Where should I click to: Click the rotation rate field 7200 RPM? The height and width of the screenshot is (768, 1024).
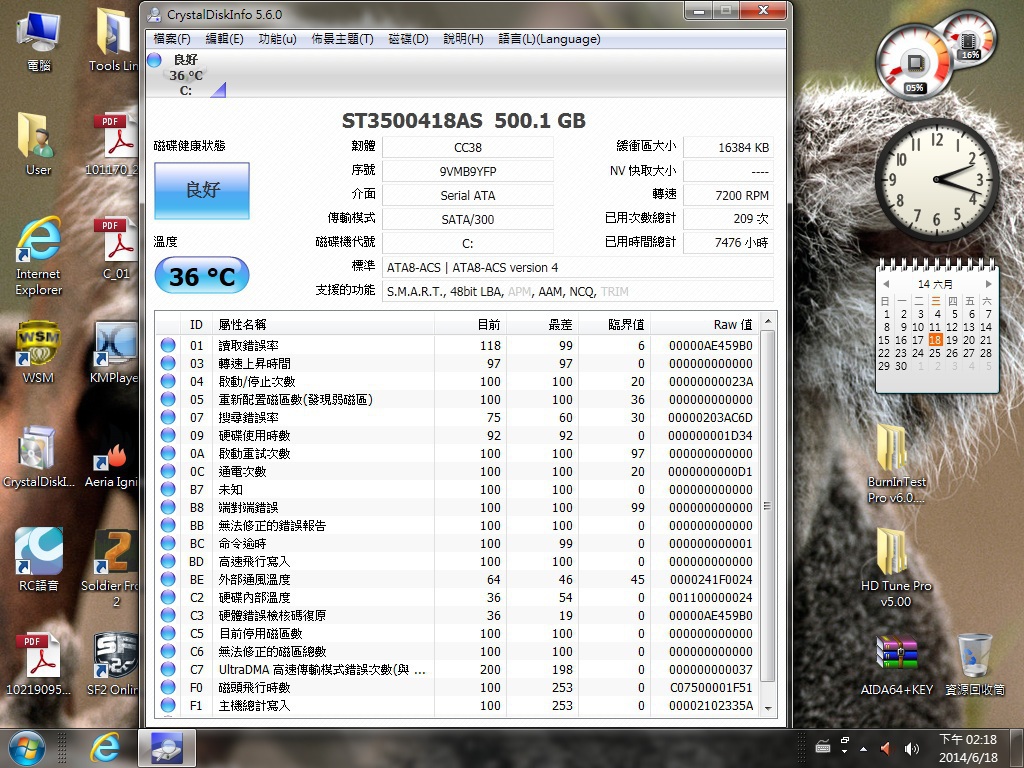click(x=728, y=195)
